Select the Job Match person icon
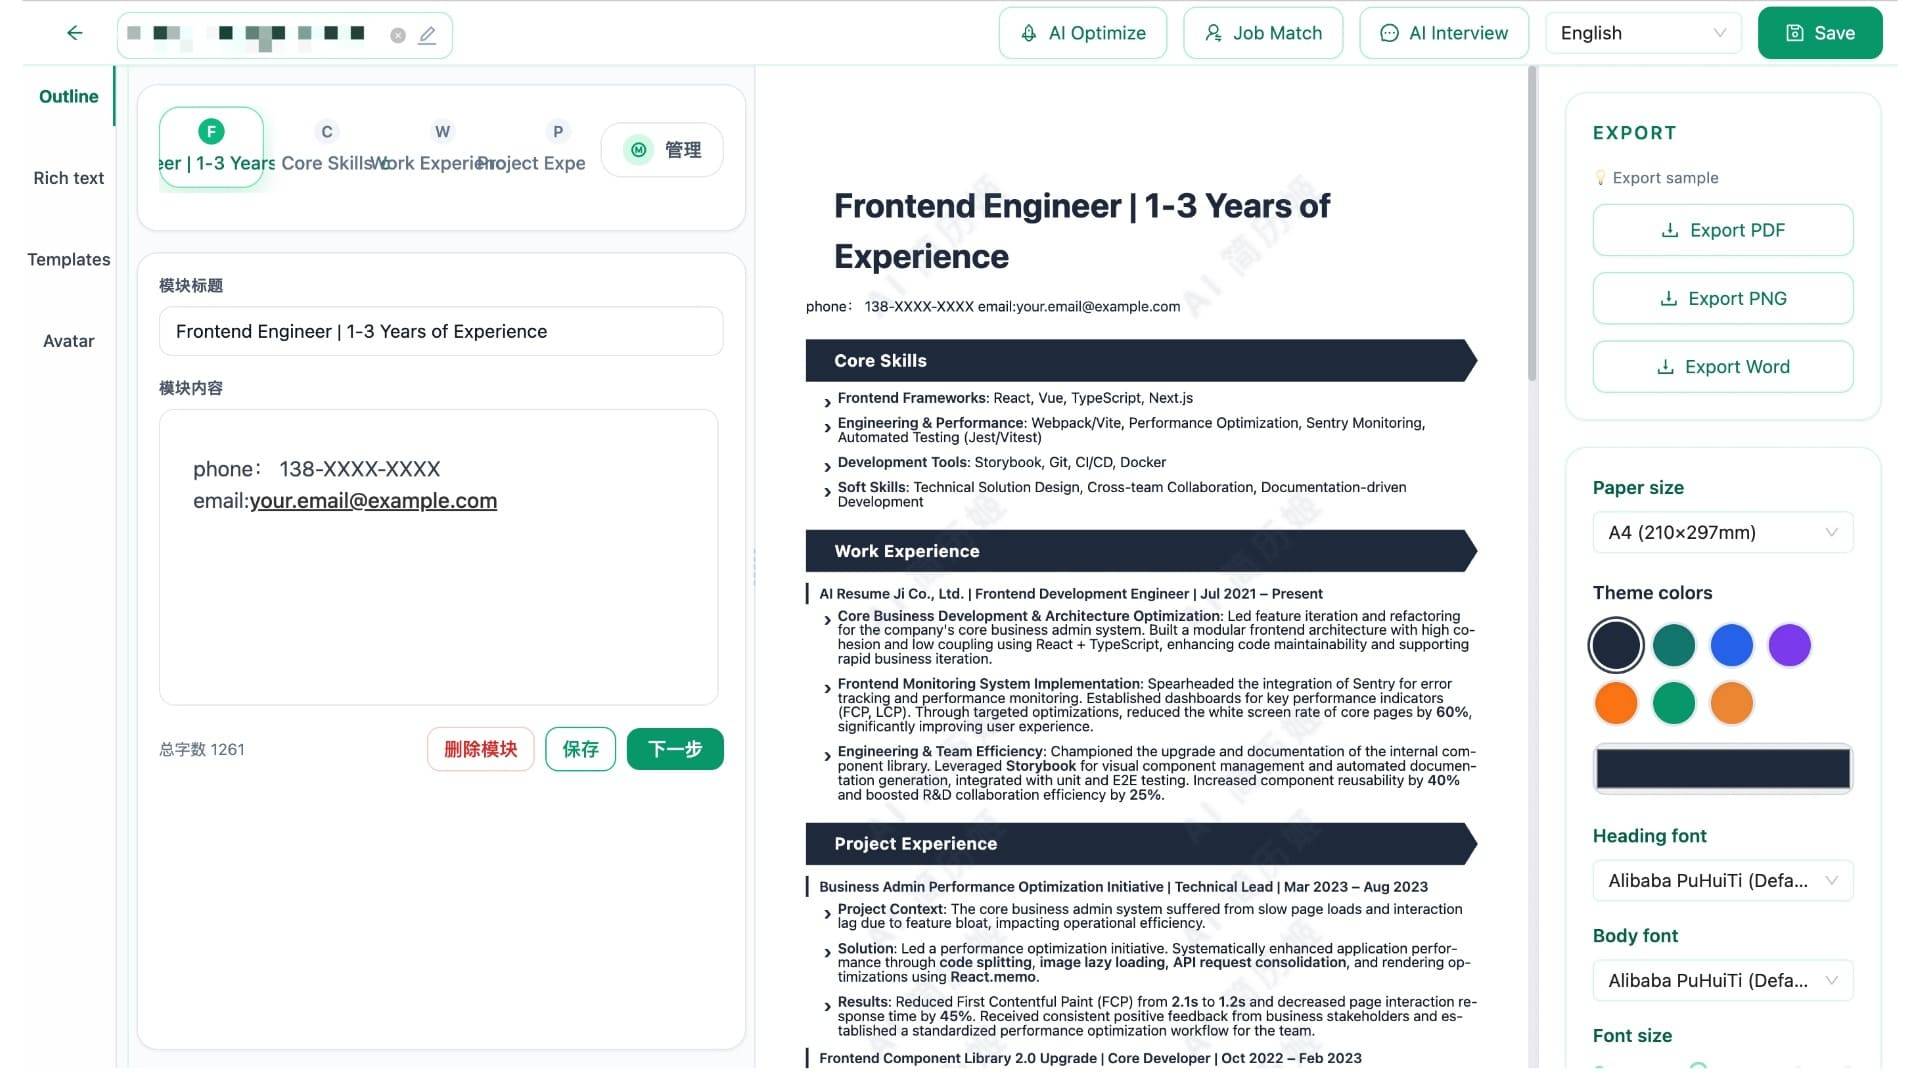Viewport: 1920px width, 1080px height. [1213, 32]
